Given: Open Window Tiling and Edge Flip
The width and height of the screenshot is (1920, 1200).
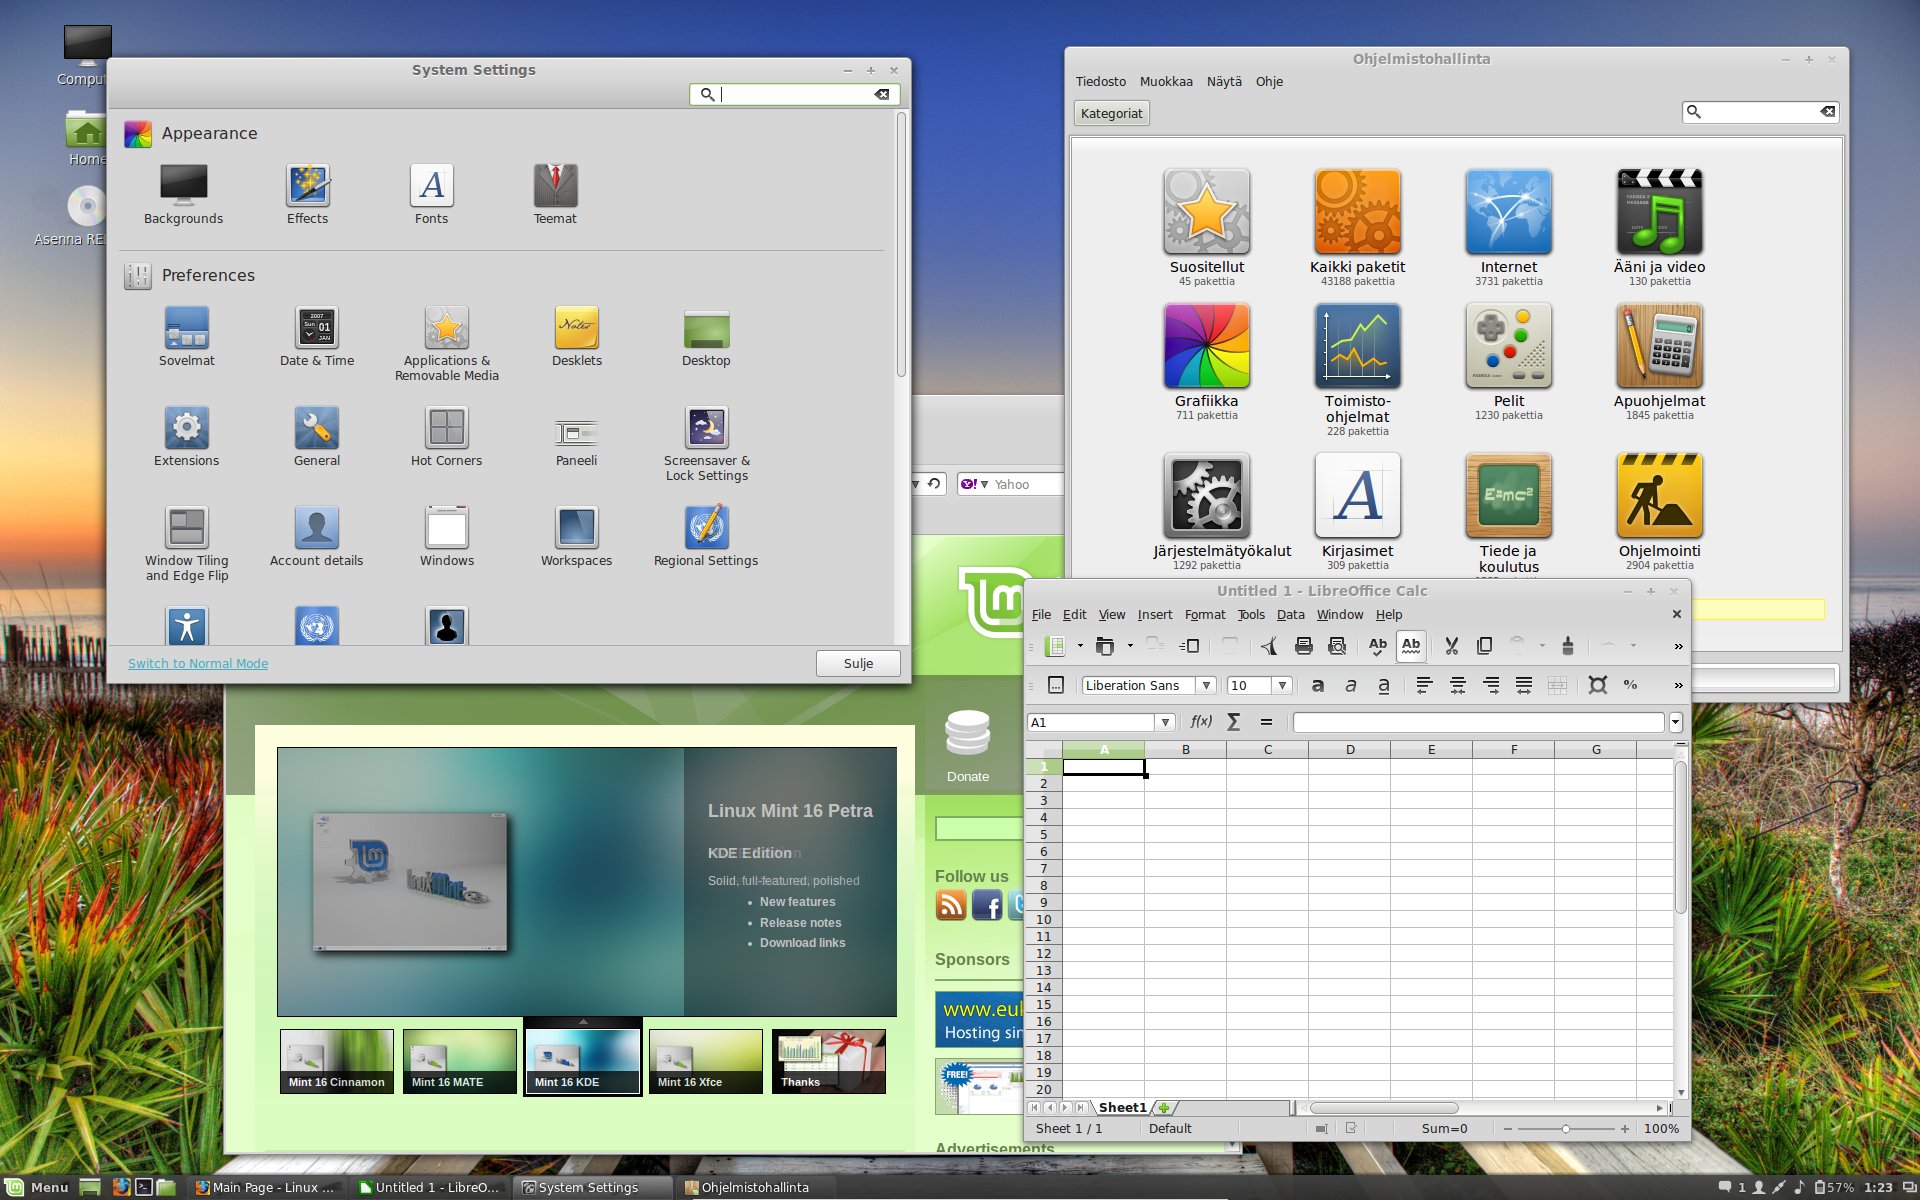Looking at the screenshot, I should 187,543.
